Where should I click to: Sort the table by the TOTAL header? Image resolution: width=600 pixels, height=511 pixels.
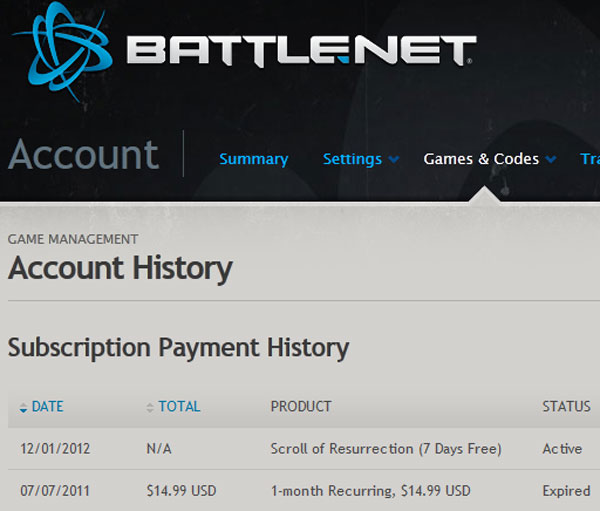pos(179,406)
